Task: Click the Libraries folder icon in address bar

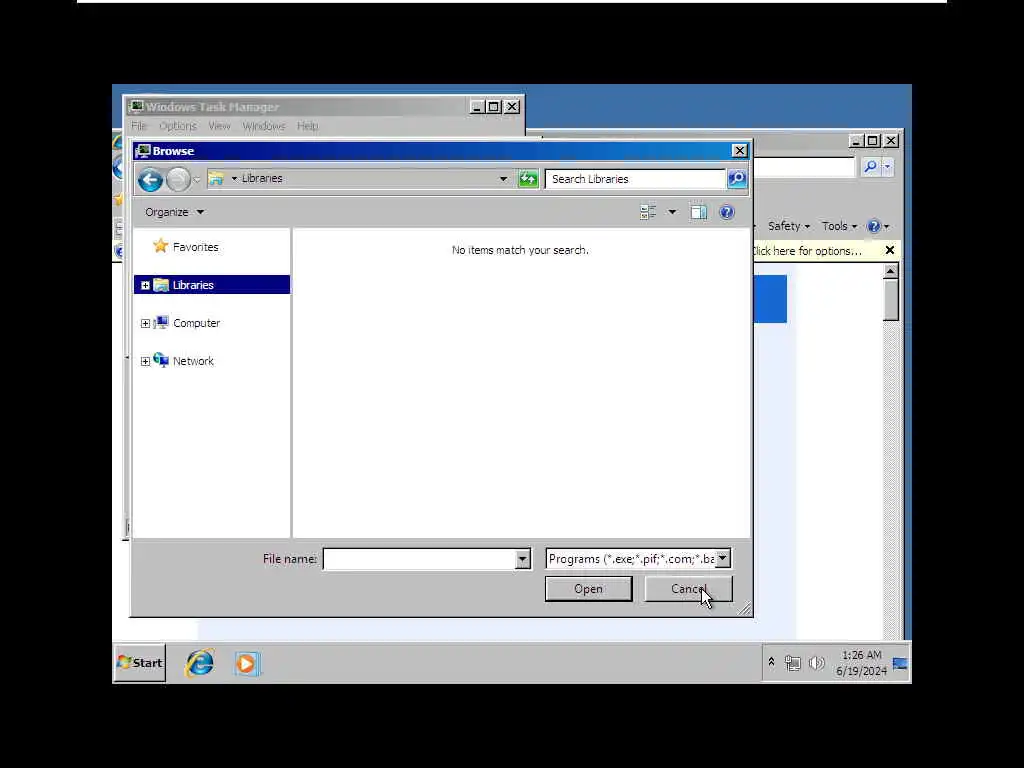Action: [x=216, y=178]
